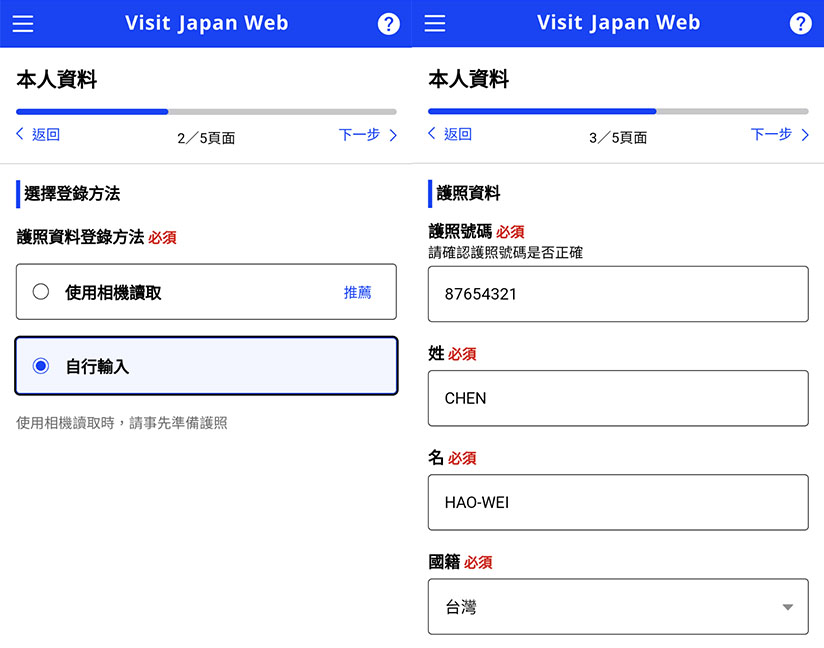The width and height of the screenshot is (824, 648).
Task: Click the 護照資料登錄方法 label
Action: (x=80, y=237)
